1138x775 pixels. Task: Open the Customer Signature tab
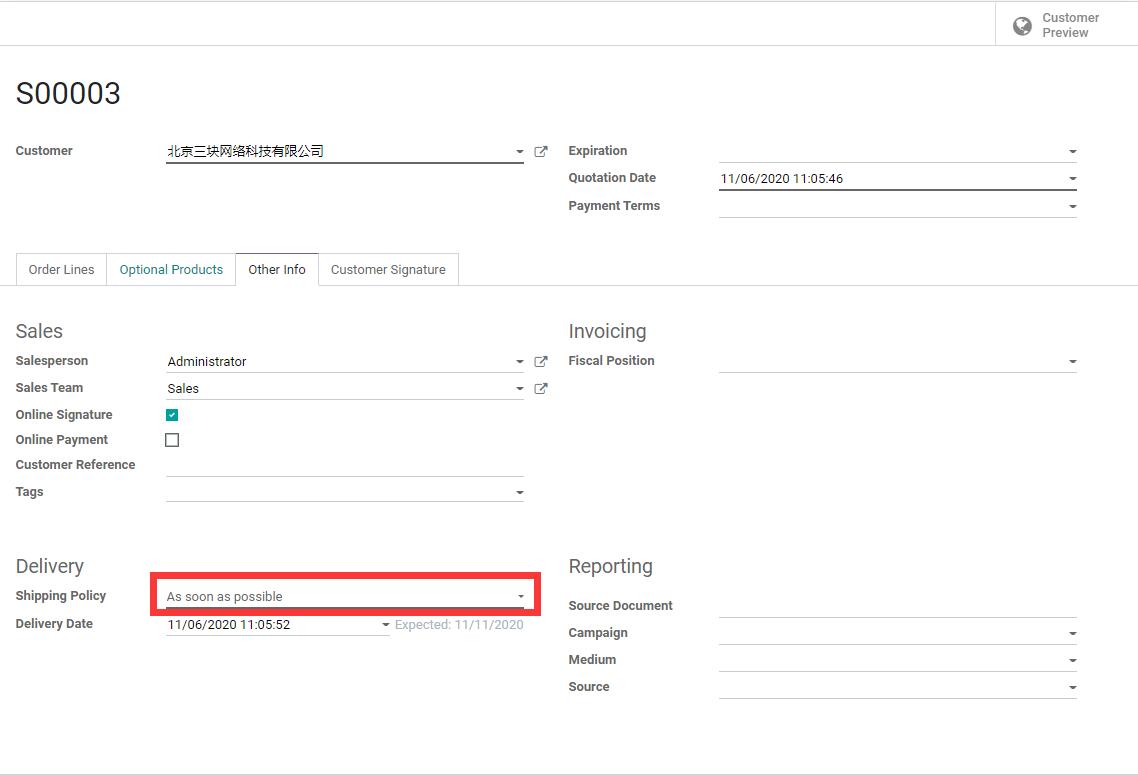pyautogui.click(x=388, y=269)
